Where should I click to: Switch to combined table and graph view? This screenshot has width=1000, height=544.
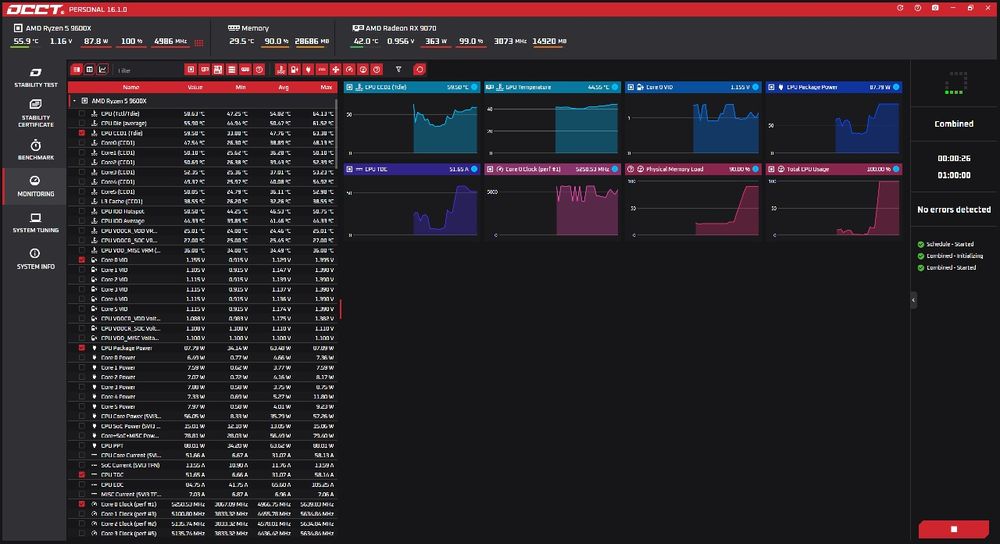[x=77, y=70]
